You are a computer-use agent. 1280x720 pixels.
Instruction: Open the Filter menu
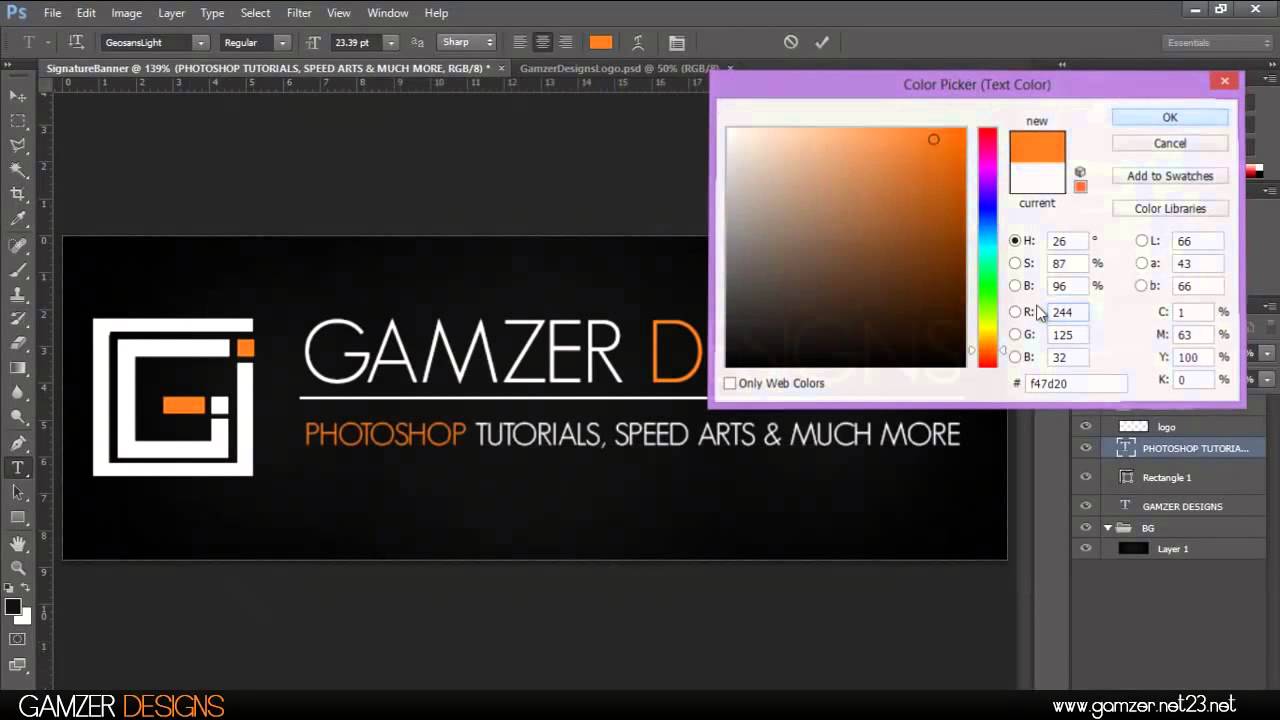click(299, 13)
